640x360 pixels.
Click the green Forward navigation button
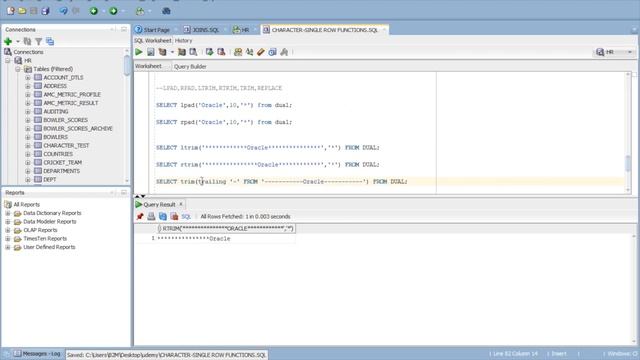tap(113, 11)
